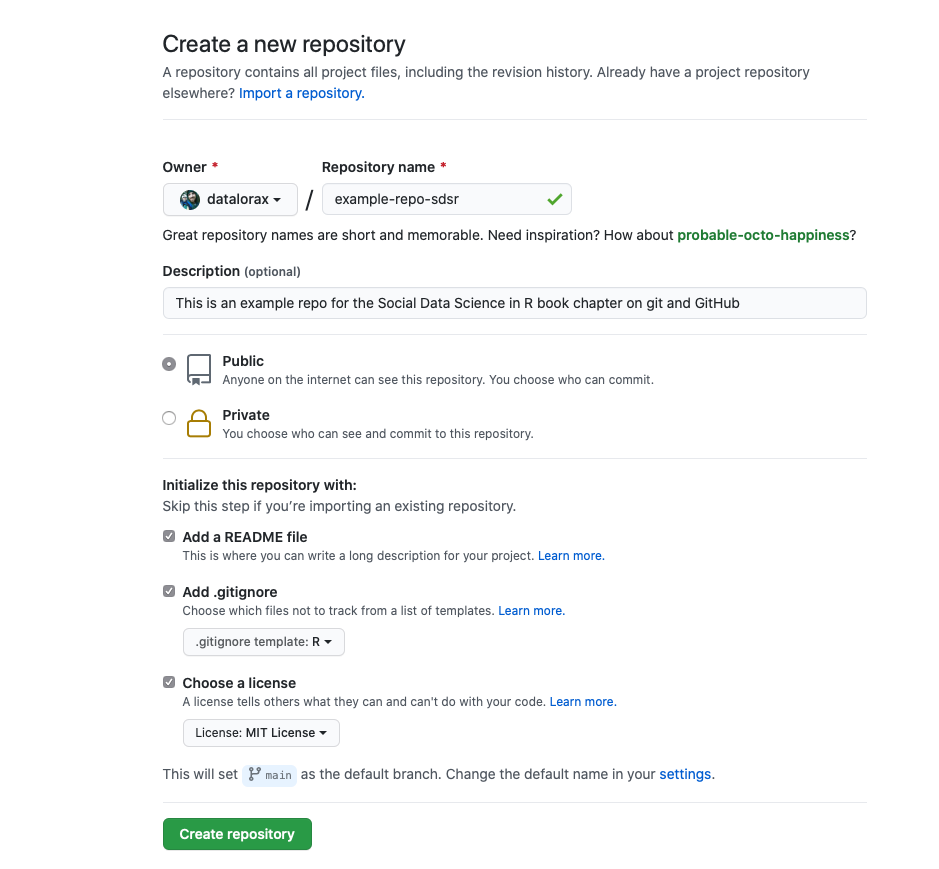The height and width of the screenshot is (869, 939).
Task: Expand the .gitignore template: R dropdown
Action: (263, 641)
